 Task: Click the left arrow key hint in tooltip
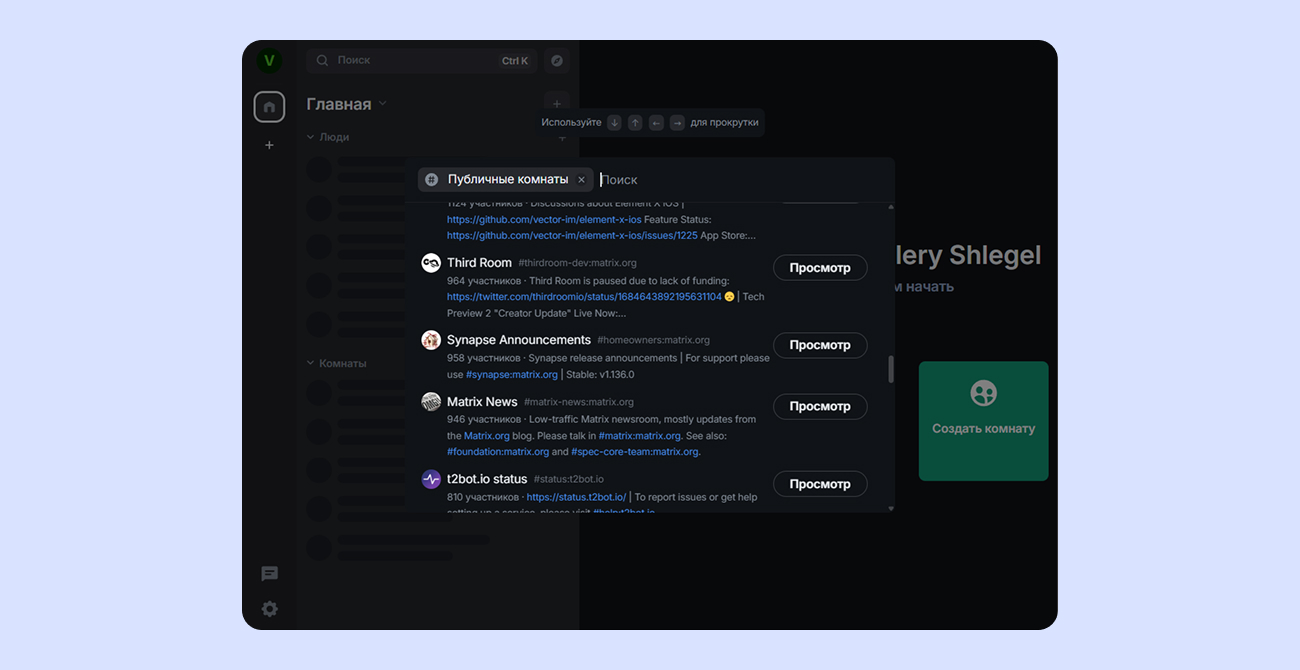tap(656, 123)
